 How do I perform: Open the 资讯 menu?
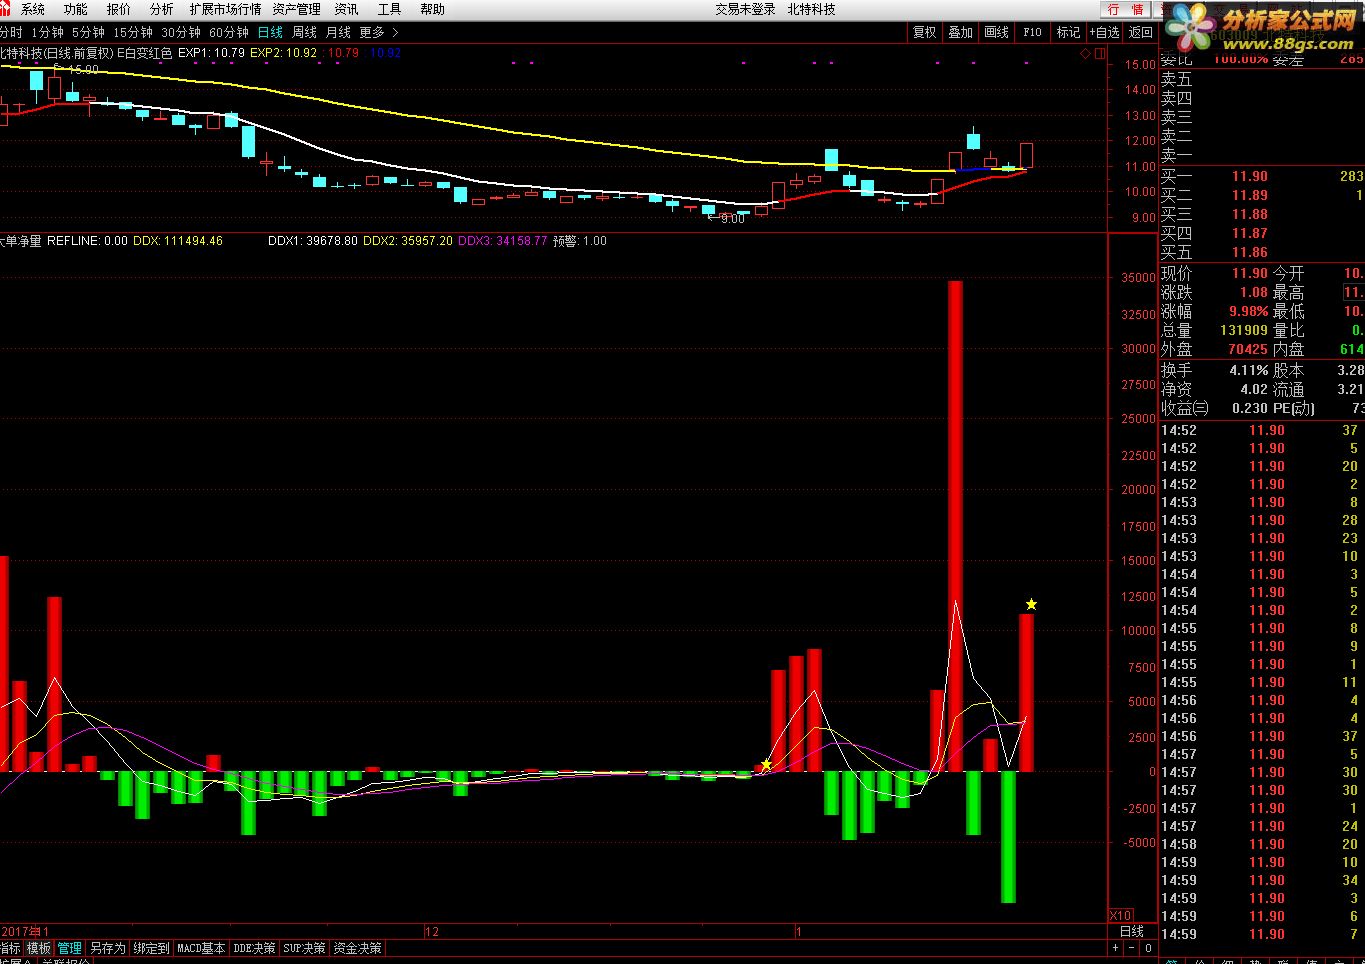pyautogui.click(x=346, y=9)
